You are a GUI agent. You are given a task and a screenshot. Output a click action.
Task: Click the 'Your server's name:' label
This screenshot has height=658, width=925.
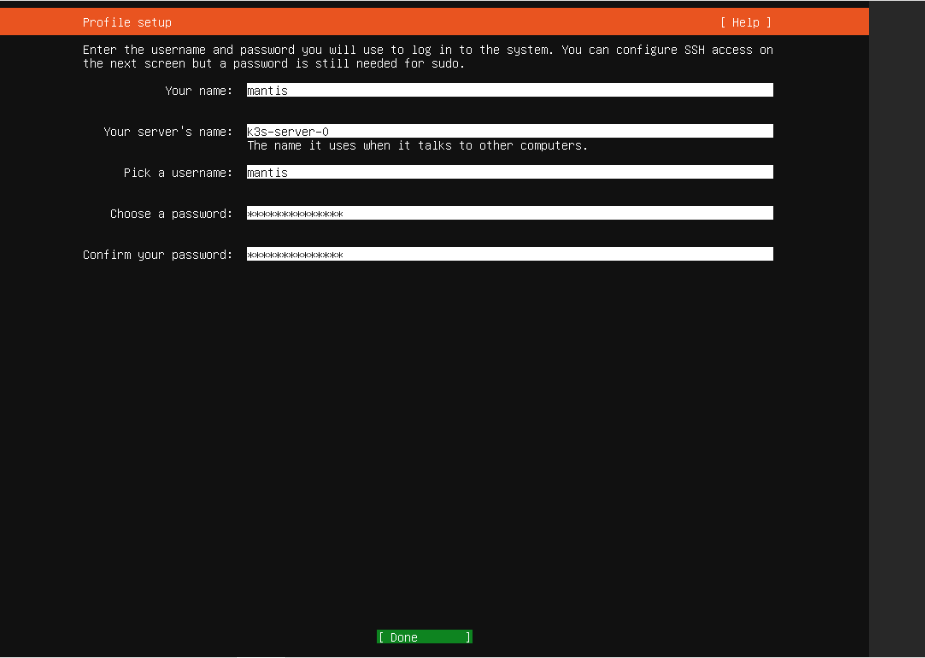coord(167,131)
